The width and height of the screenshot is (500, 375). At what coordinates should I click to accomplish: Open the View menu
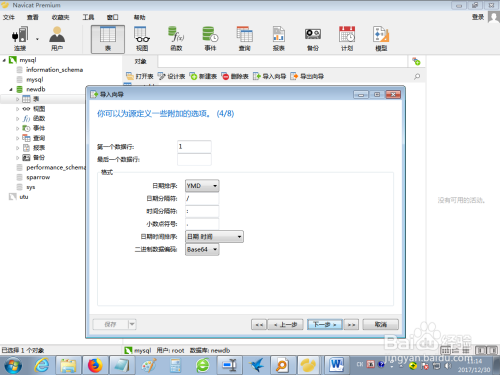click(32, 17)
